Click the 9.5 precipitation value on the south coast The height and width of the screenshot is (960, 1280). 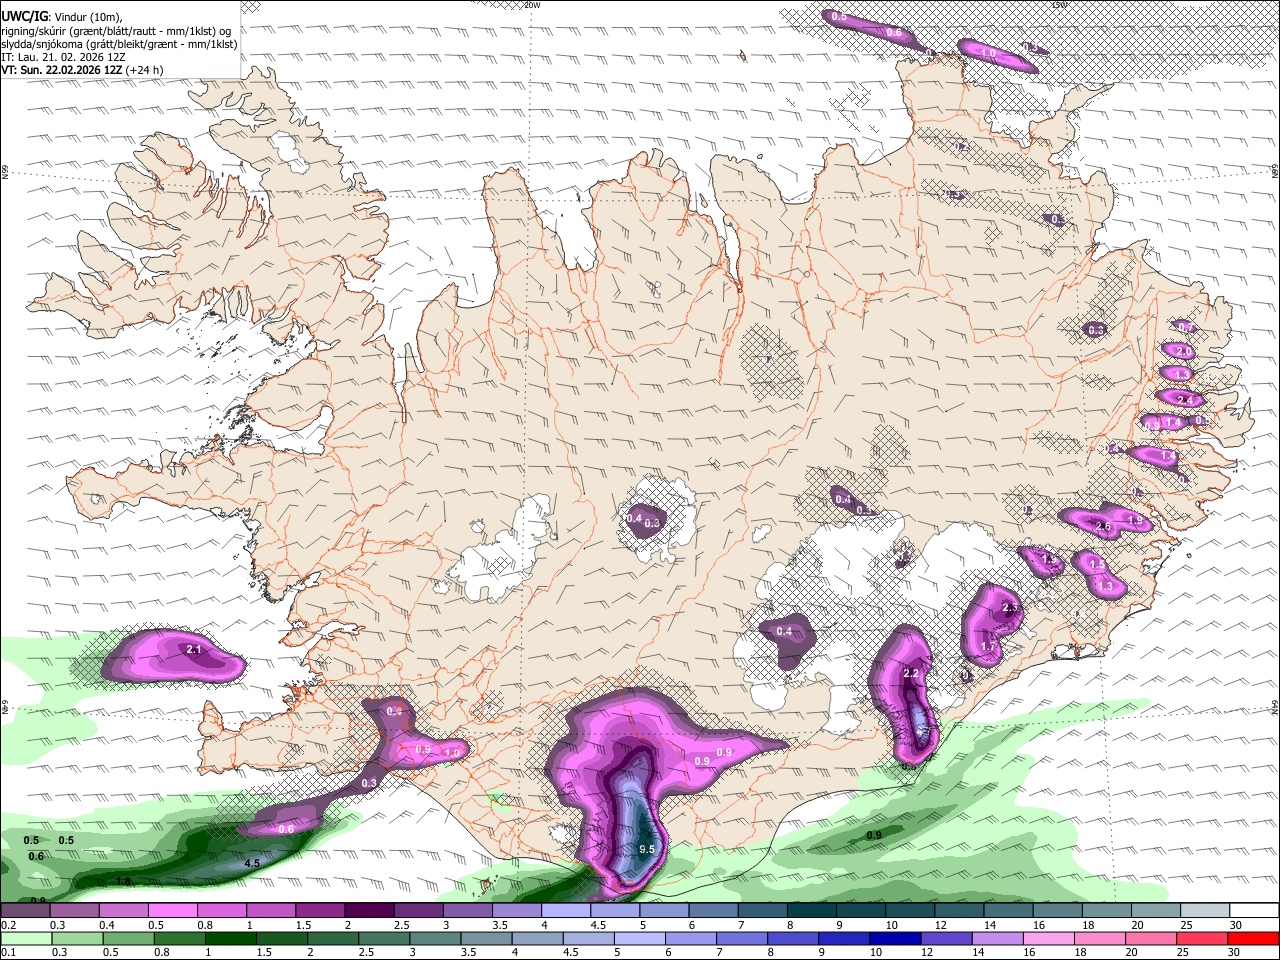point(646,849)
